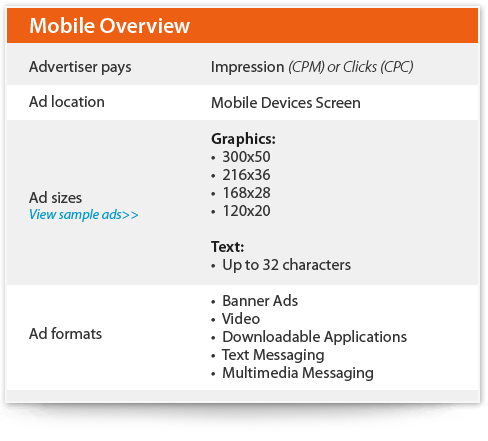Select the Banner Ads format item
Screen dimensions: 488x441
tap(260, 301)
